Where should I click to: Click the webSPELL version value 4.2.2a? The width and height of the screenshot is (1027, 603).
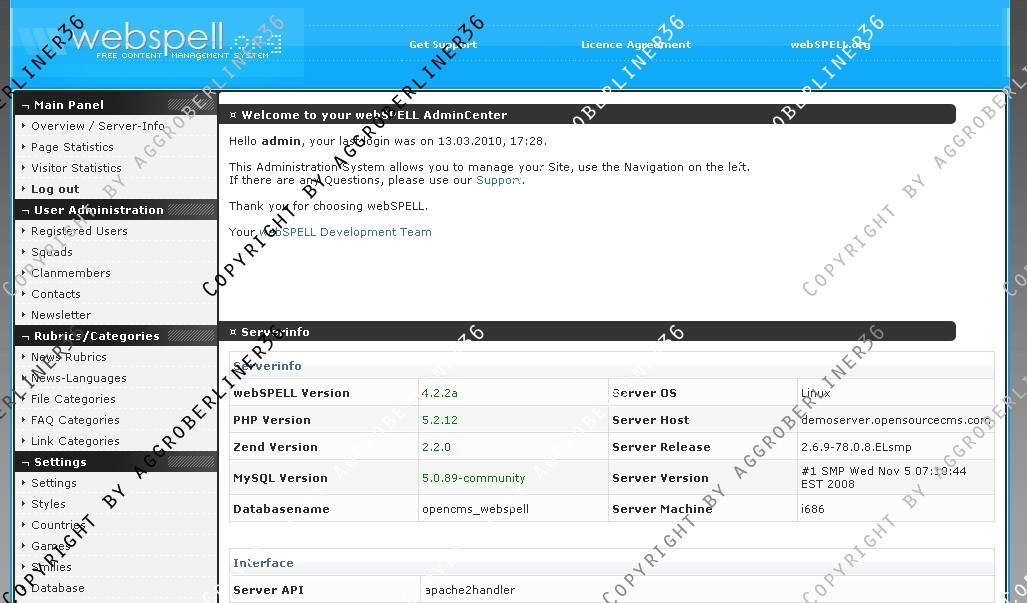(439, 393)
